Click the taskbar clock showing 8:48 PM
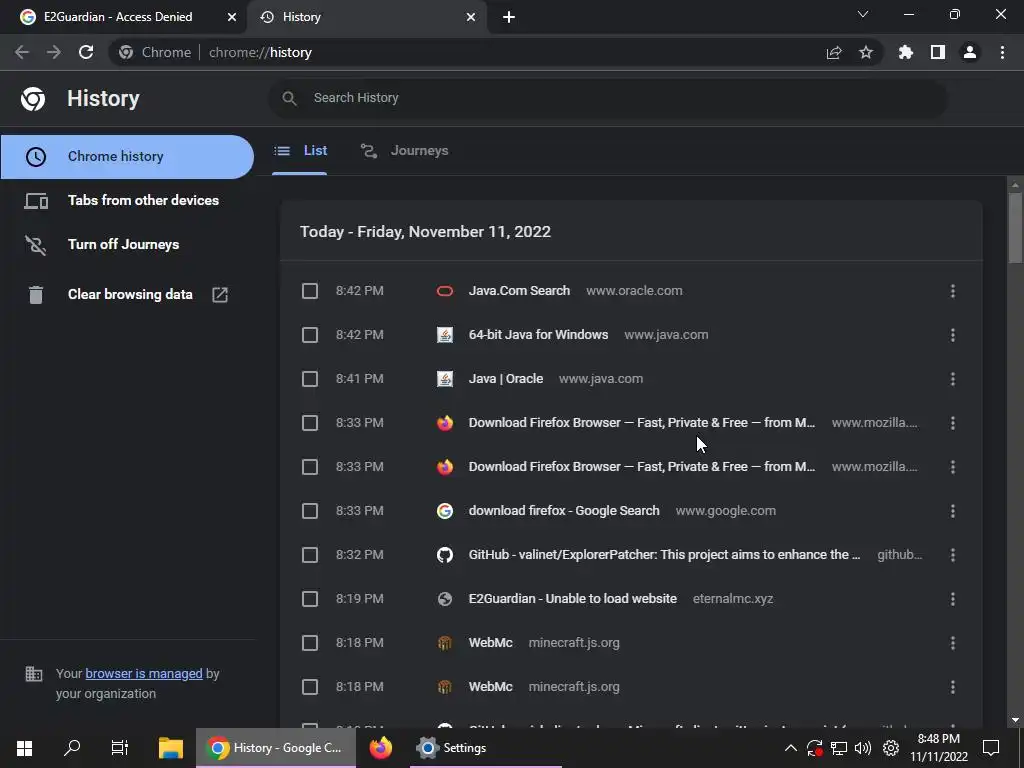The width and height of the screenshot is (1024, 768). [939, 748]
